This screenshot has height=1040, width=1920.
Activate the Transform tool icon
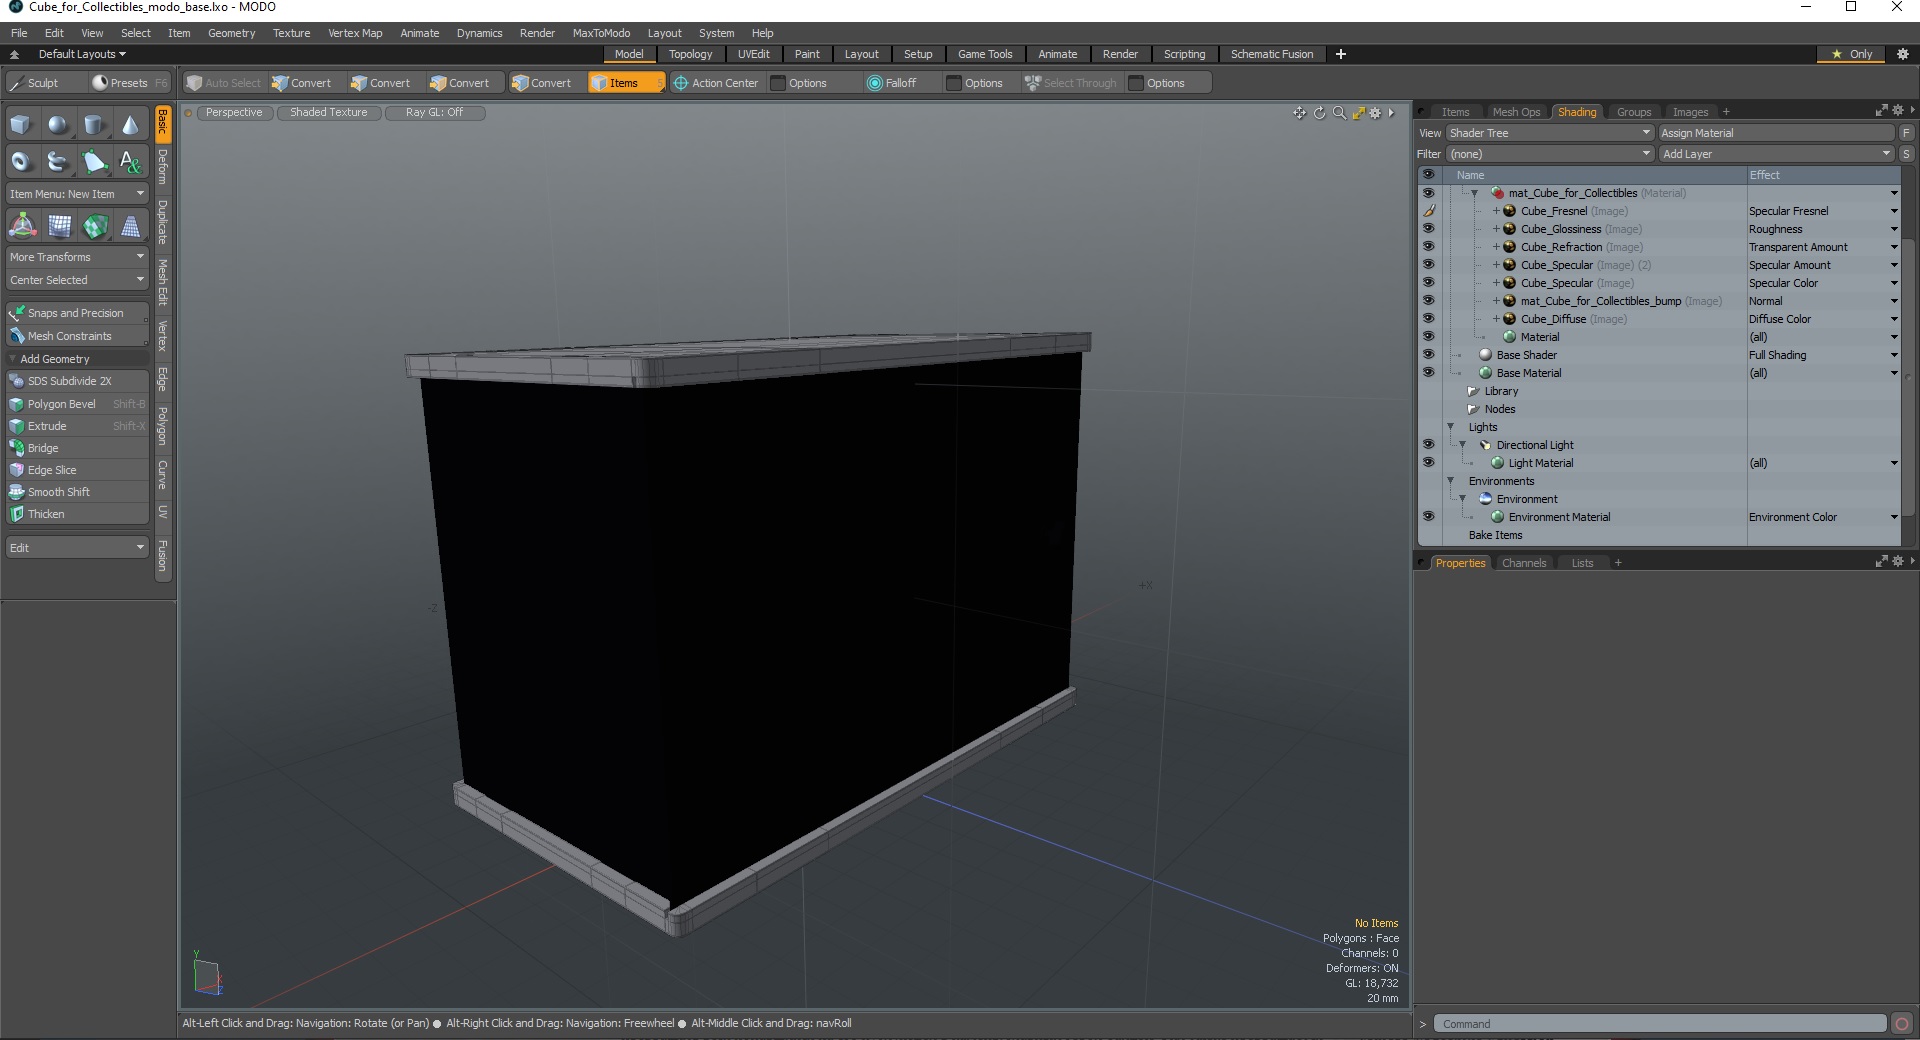click(x=22, y=226)
